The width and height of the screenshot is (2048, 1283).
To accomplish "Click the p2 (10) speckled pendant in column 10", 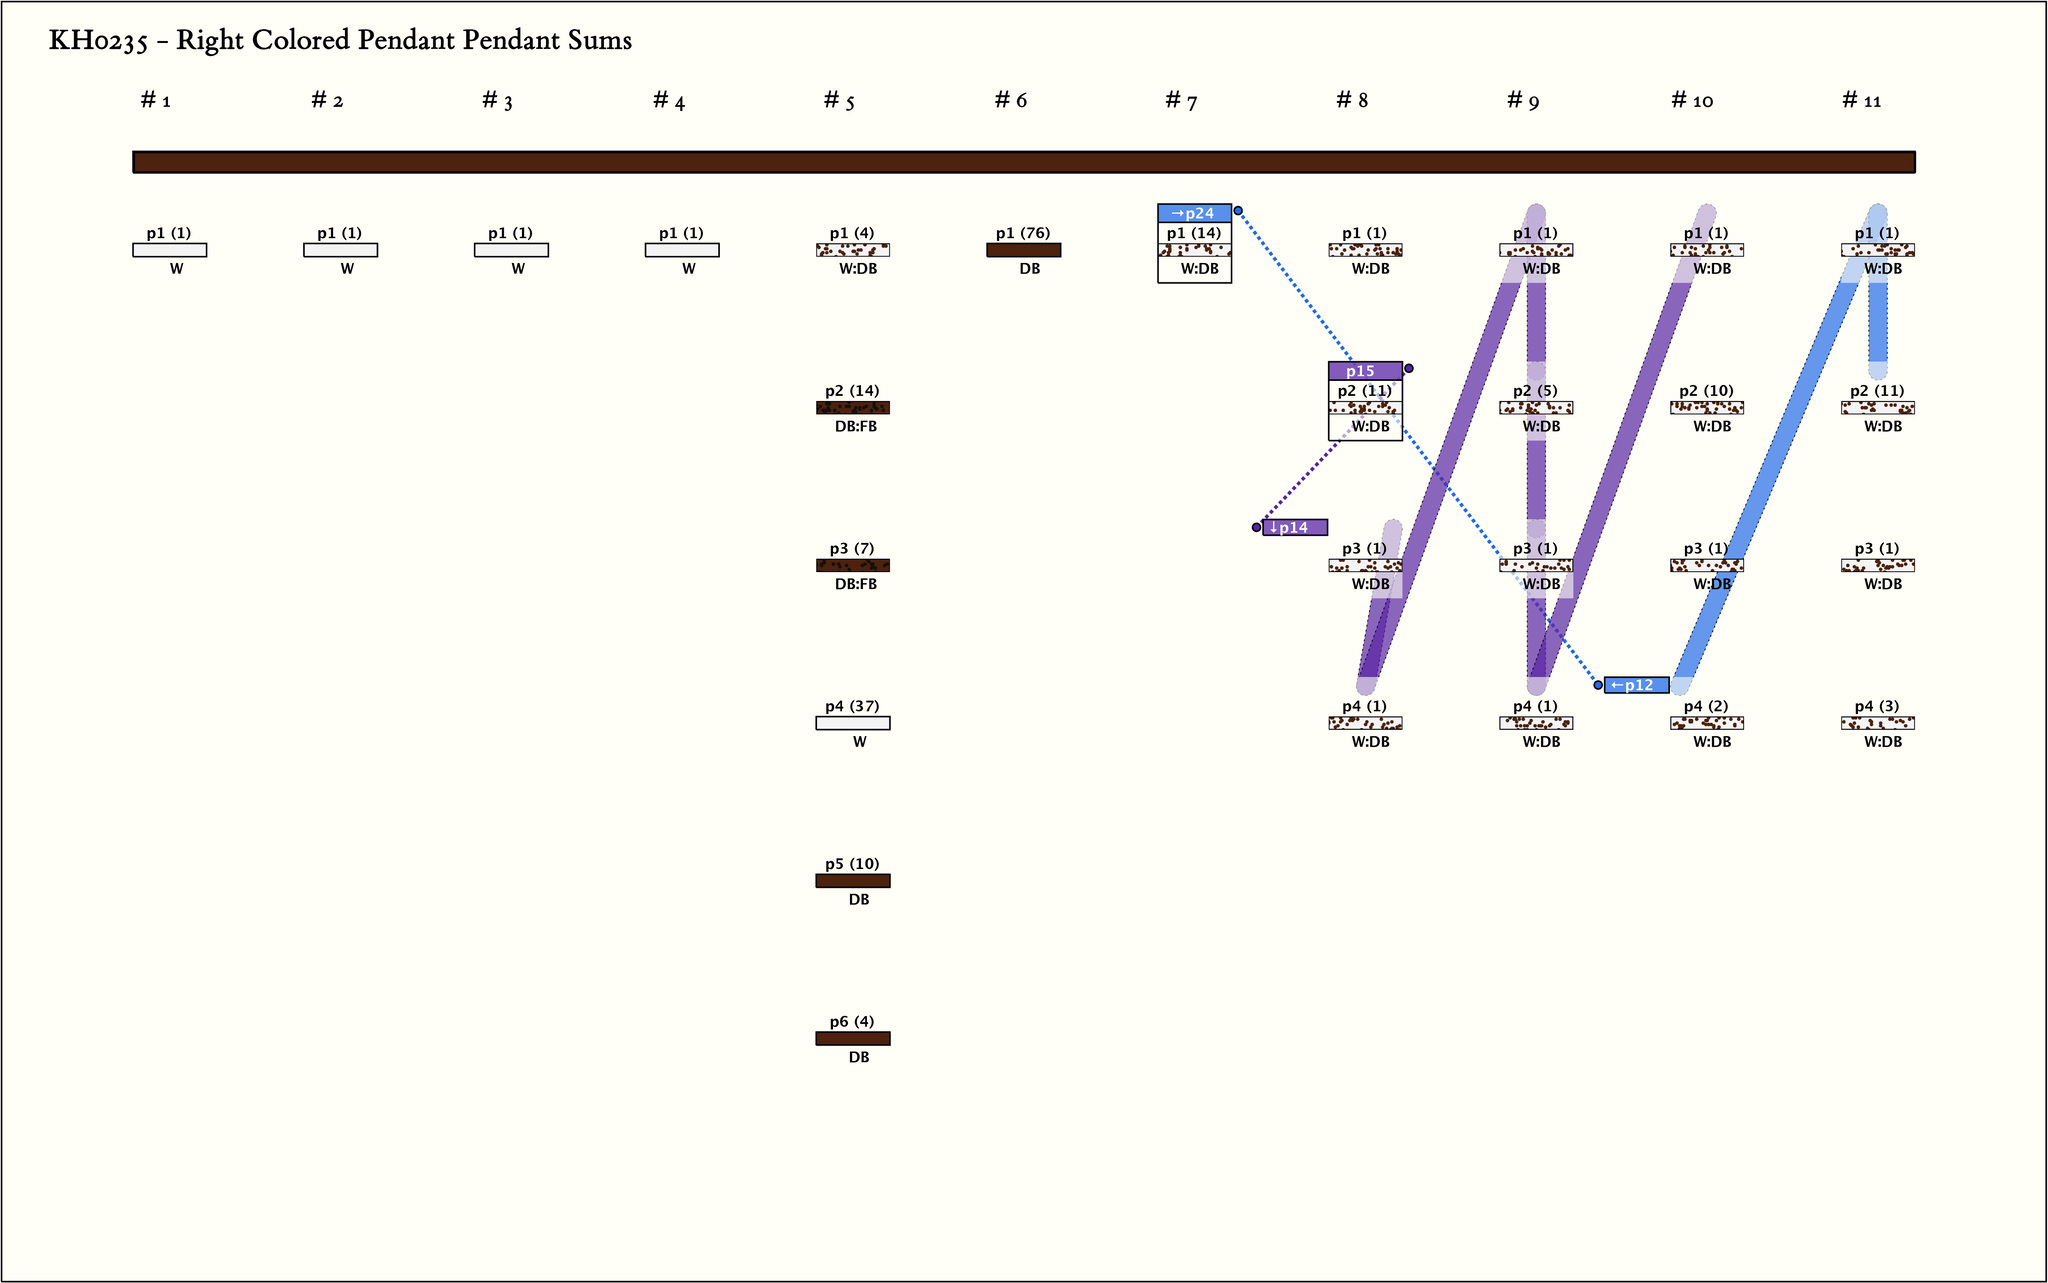I will point(1706,408).
